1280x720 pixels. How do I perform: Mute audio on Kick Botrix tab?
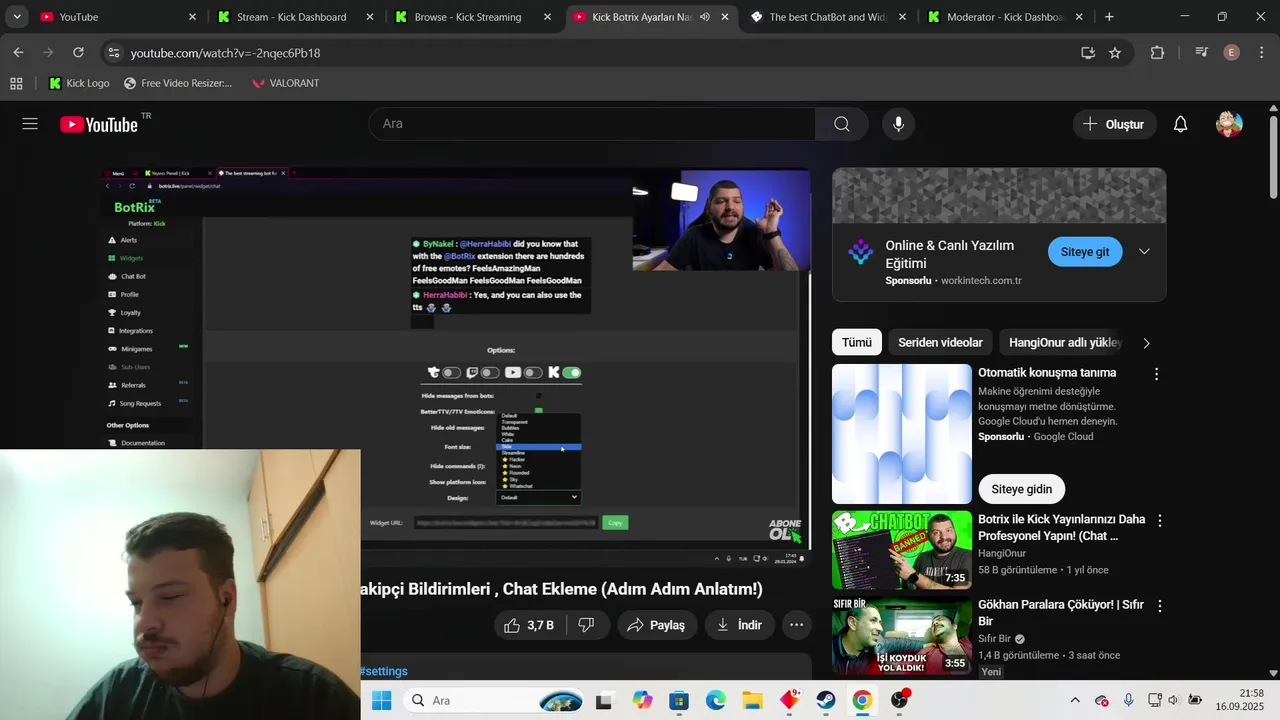tap(705, 17)
